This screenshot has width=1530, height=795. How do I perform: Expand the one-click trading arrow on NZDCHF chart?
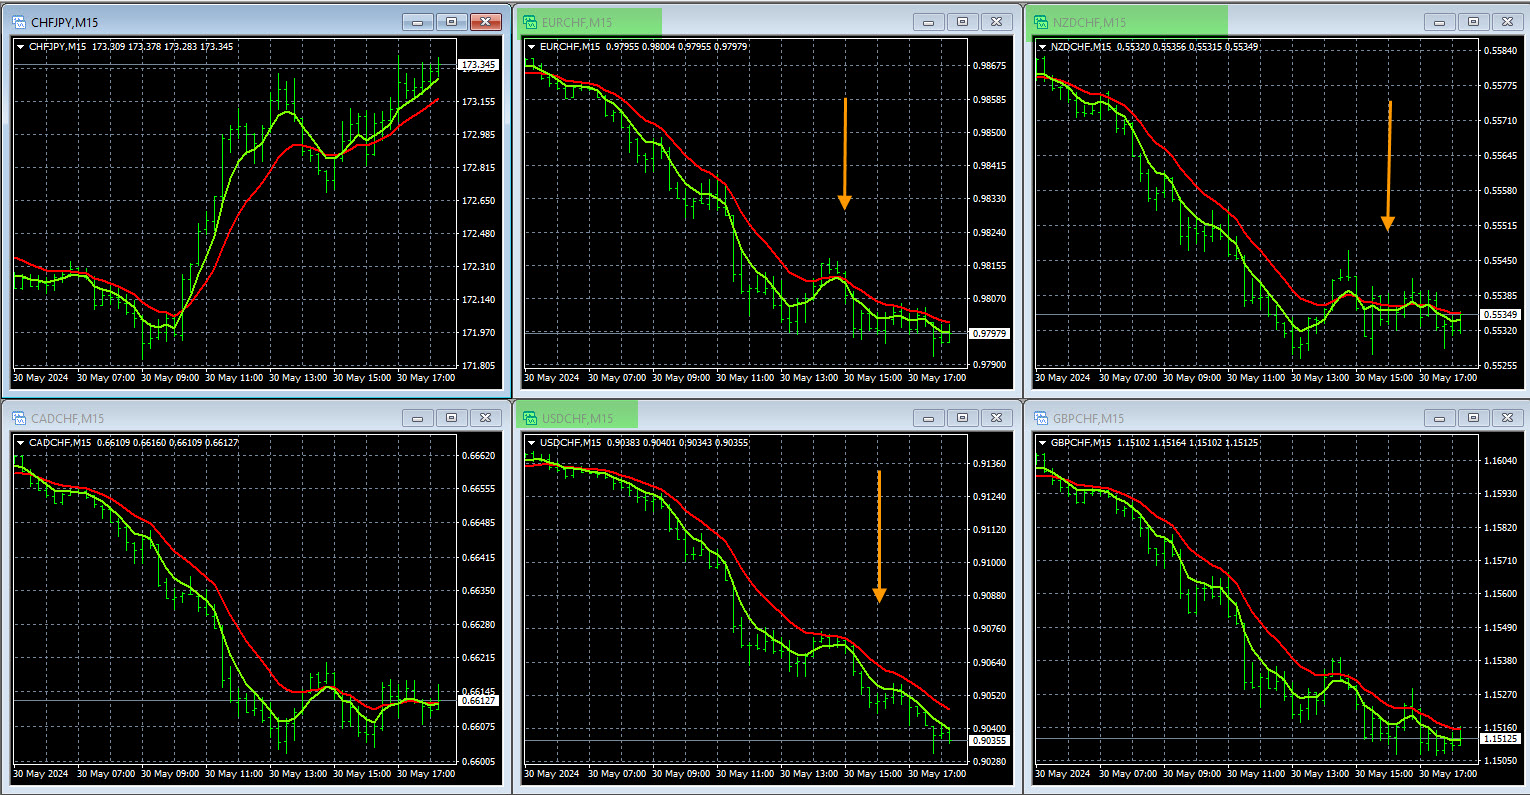(1040, 46)
